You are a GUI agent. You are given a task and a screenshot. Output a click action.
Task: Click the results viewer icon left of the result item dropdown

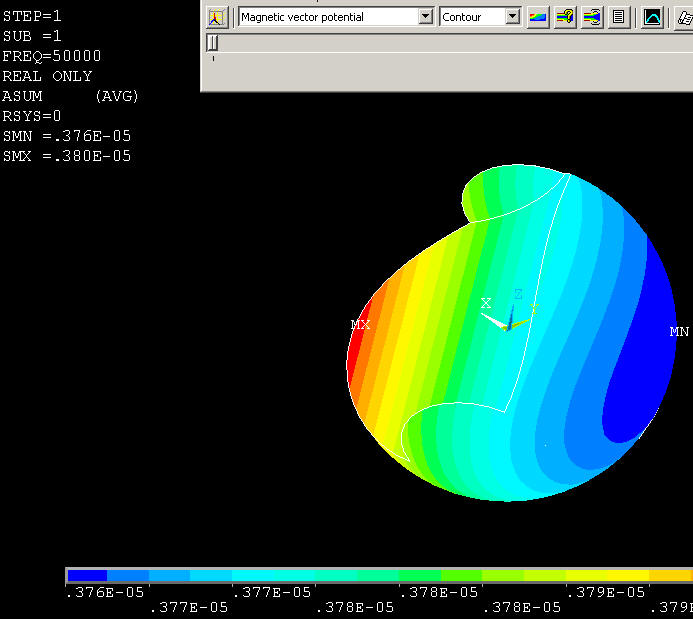click(217, 17)
